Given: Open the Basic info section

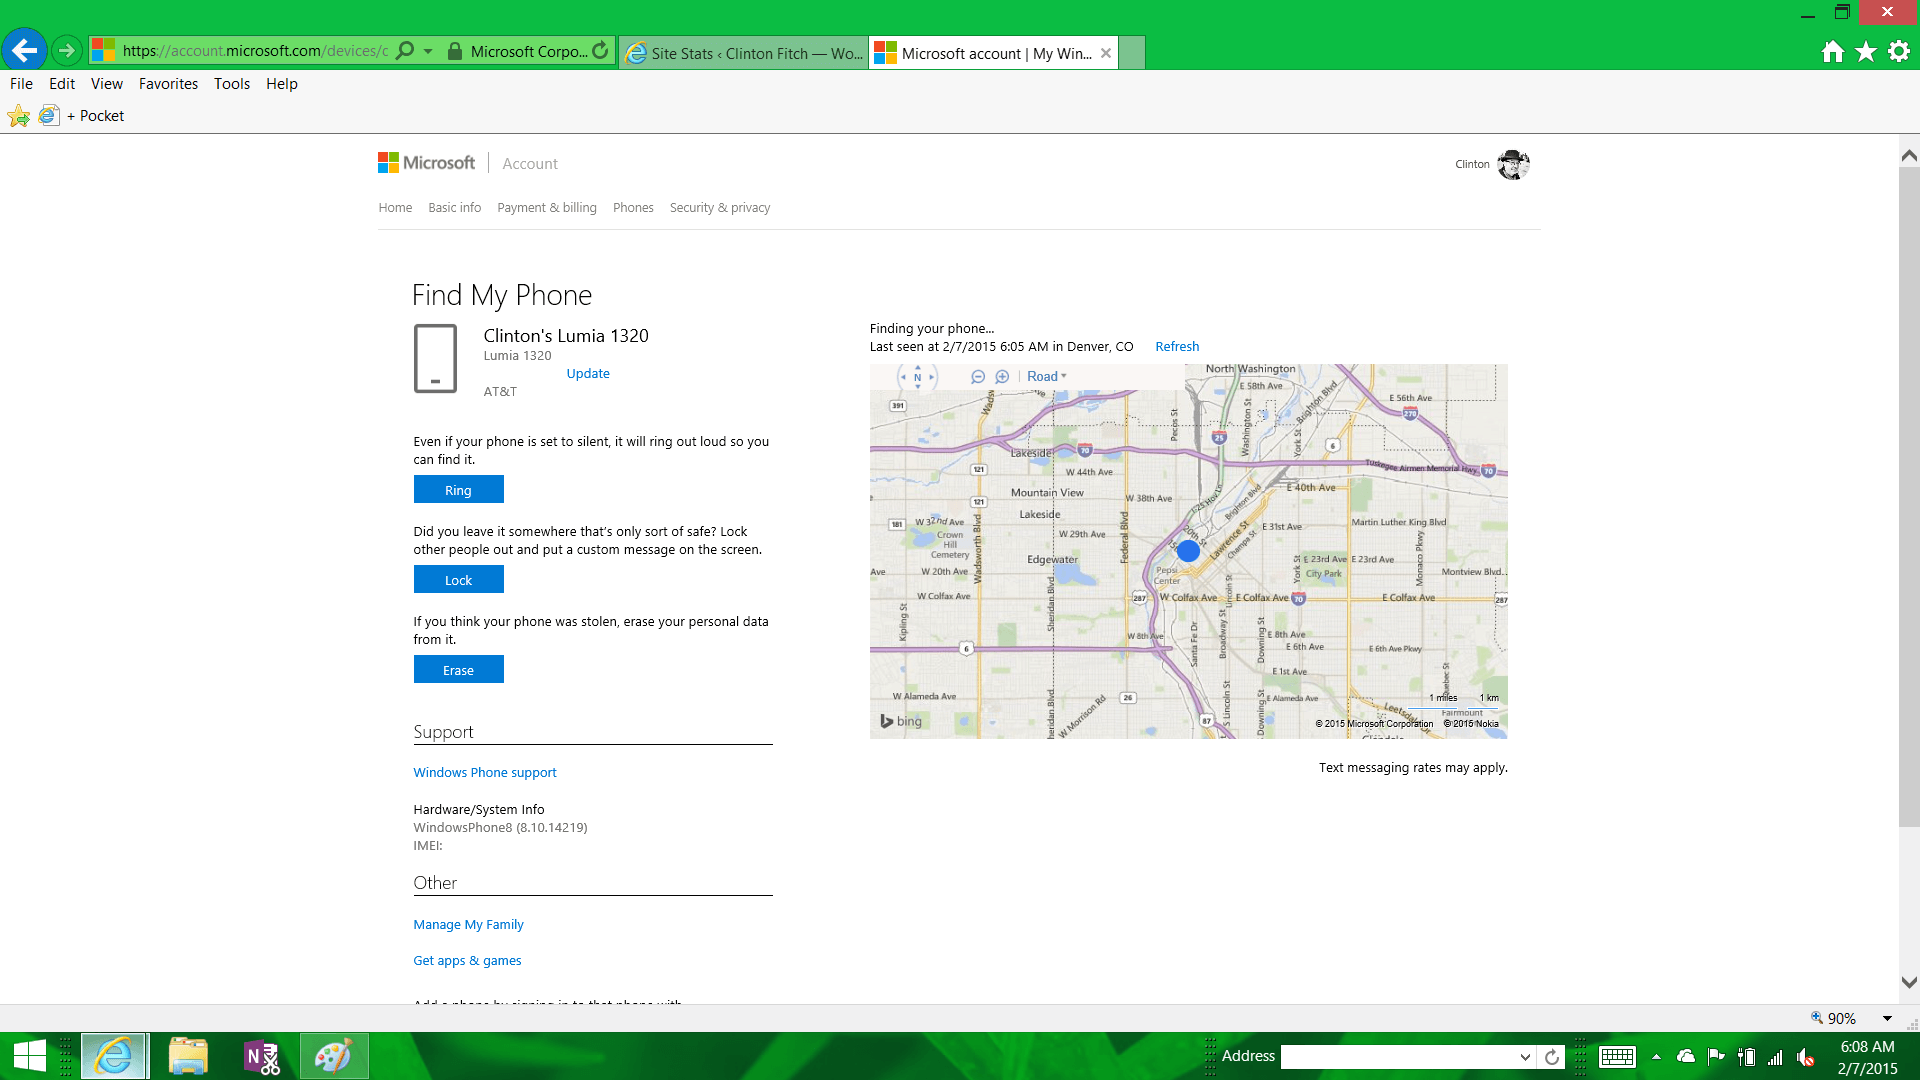Looking at the screenshot, I should [455, 208].
